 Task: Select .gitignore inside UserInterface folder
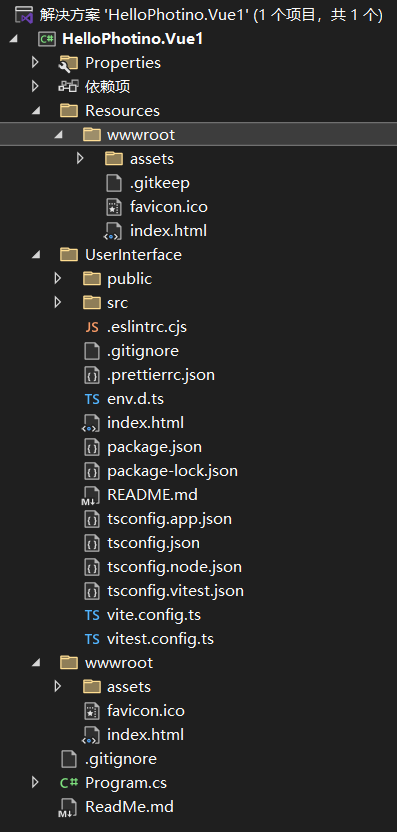[x=143, y=351]
